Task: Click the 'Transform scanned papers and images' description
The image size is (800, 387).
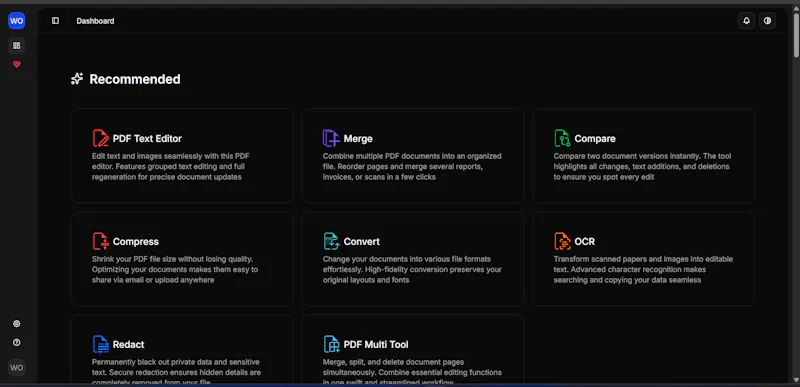Action: pos(643,270)
